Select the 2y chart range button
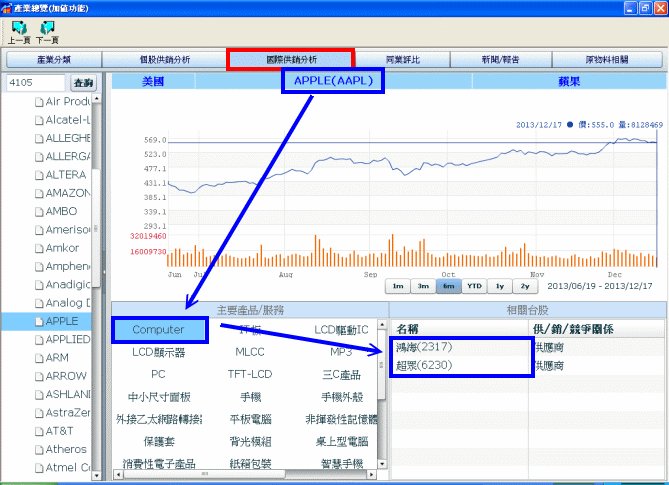 525,286
